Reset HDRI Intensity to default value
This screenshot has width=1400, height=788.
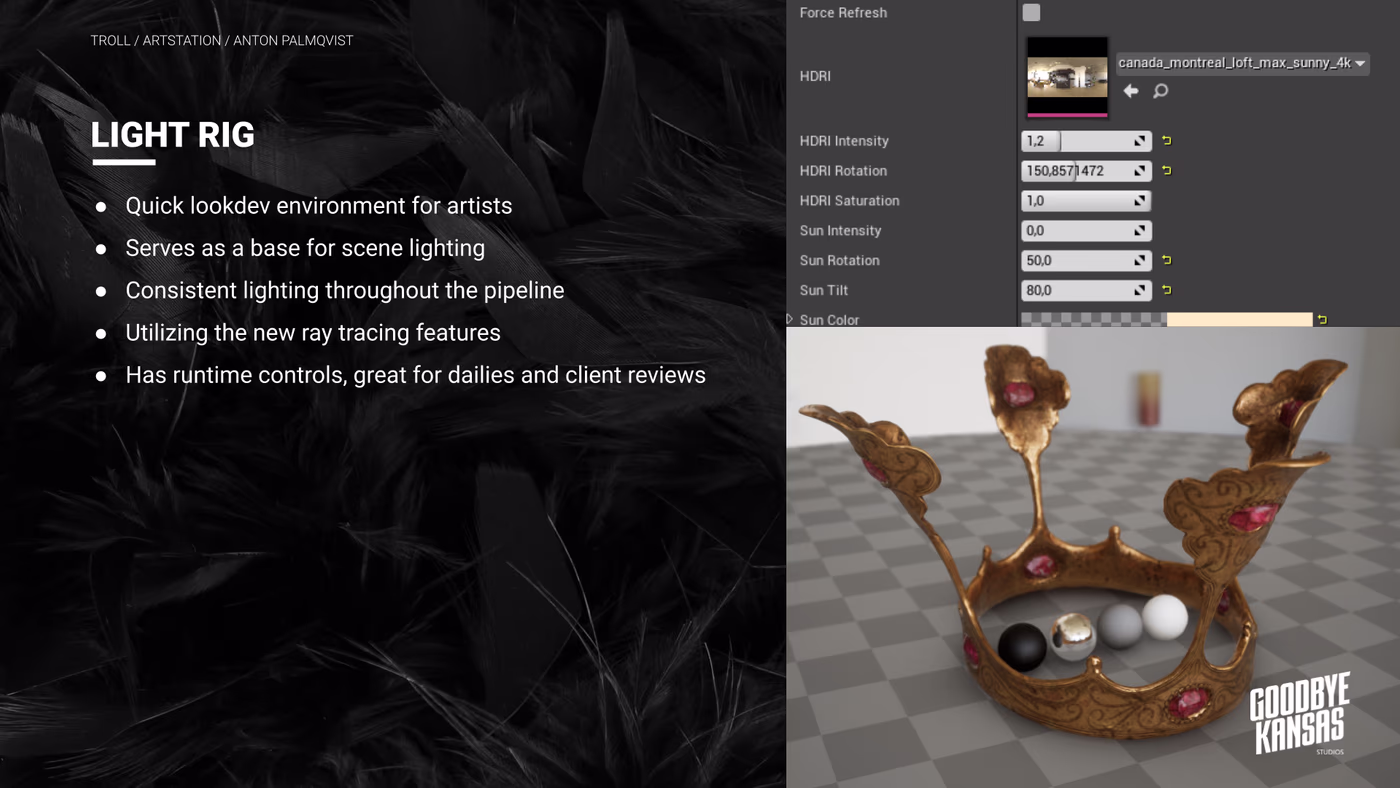pos(1166,141)
